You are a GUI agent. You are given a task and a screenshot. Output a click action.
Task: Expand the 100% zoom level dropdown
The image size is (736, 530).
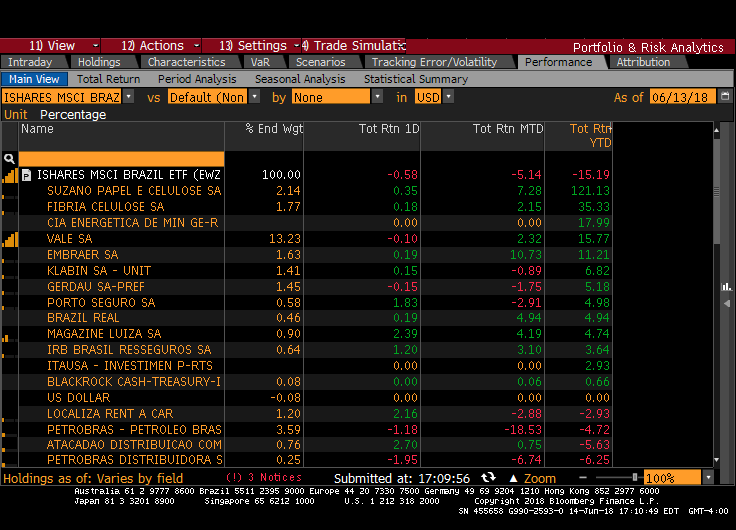click(708, 478)
